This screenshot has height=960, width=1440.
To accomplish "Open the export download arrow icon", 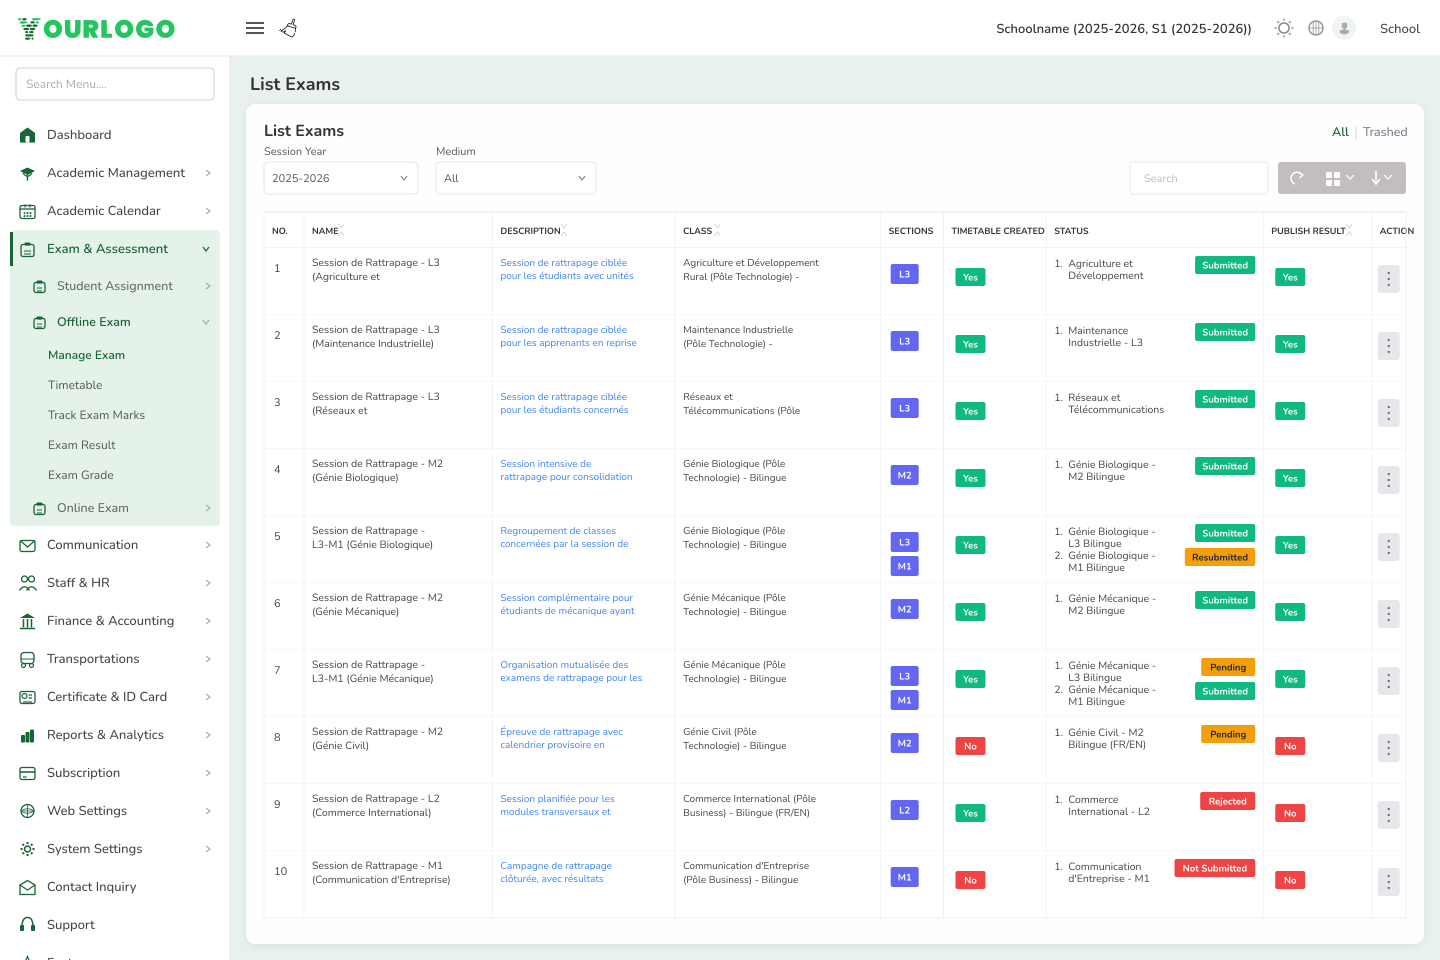I will click(1382, 178).
